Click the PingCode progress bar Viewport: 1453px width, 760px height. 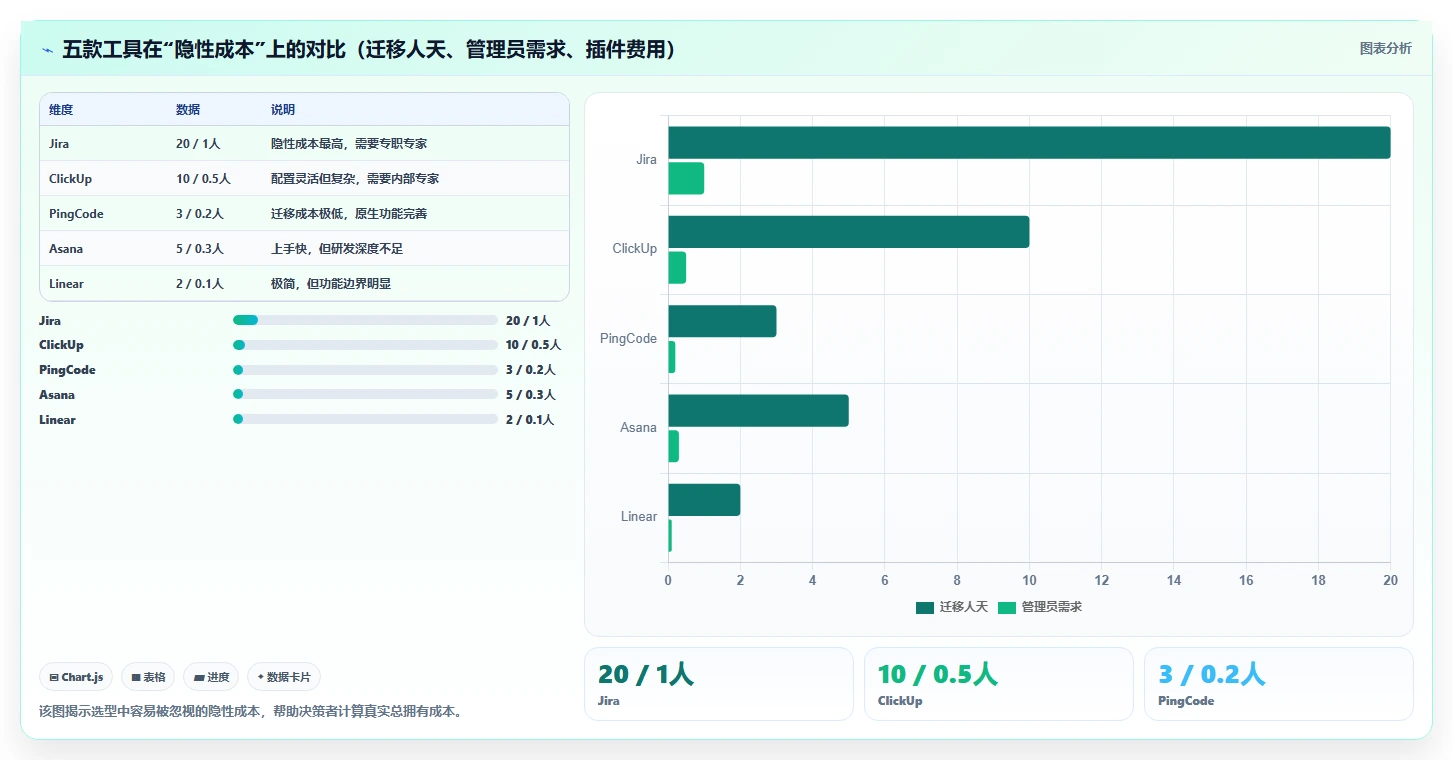pyautogui.click(x=365, y=370)
